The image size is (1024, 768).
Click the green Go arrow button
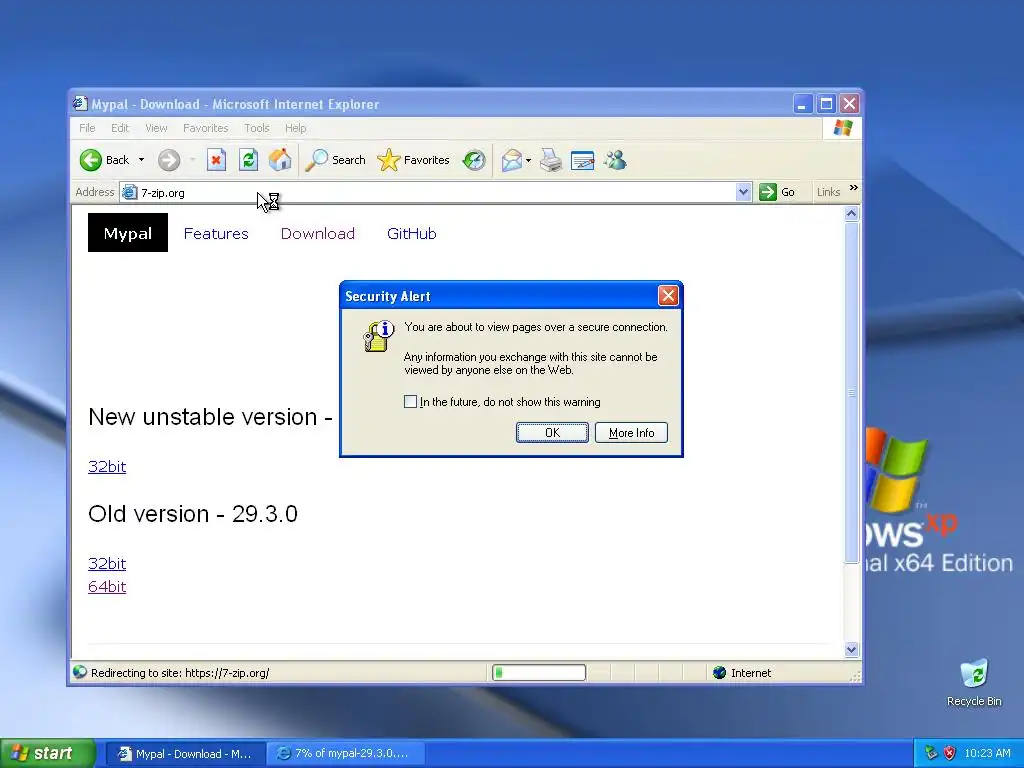(767, 192)
